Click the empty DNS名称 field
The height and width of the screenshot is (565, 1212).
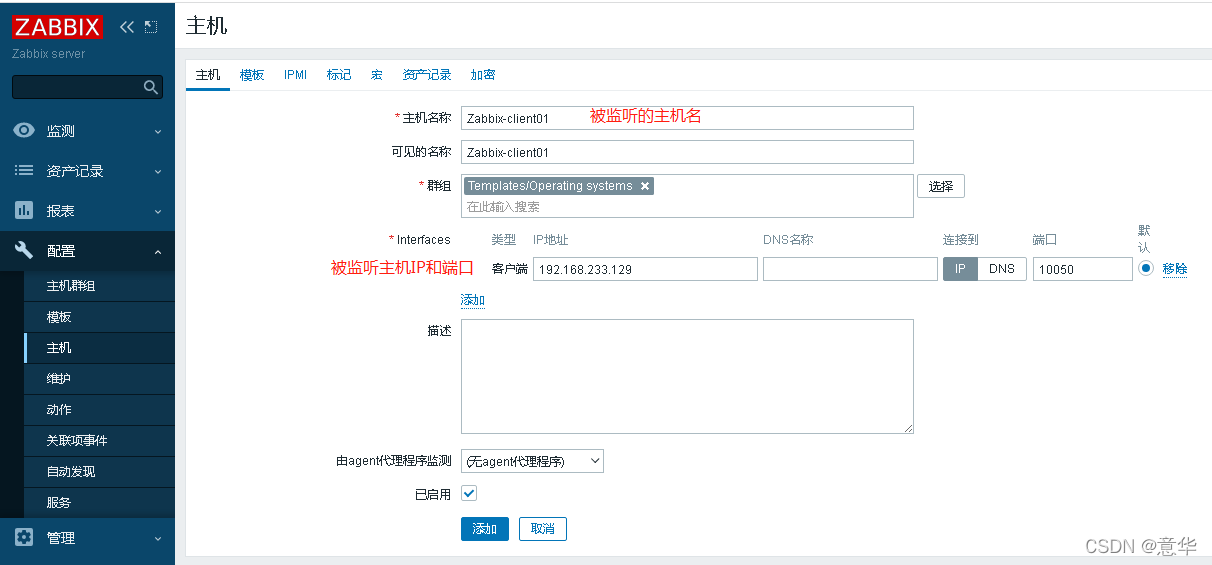(850, 269)
